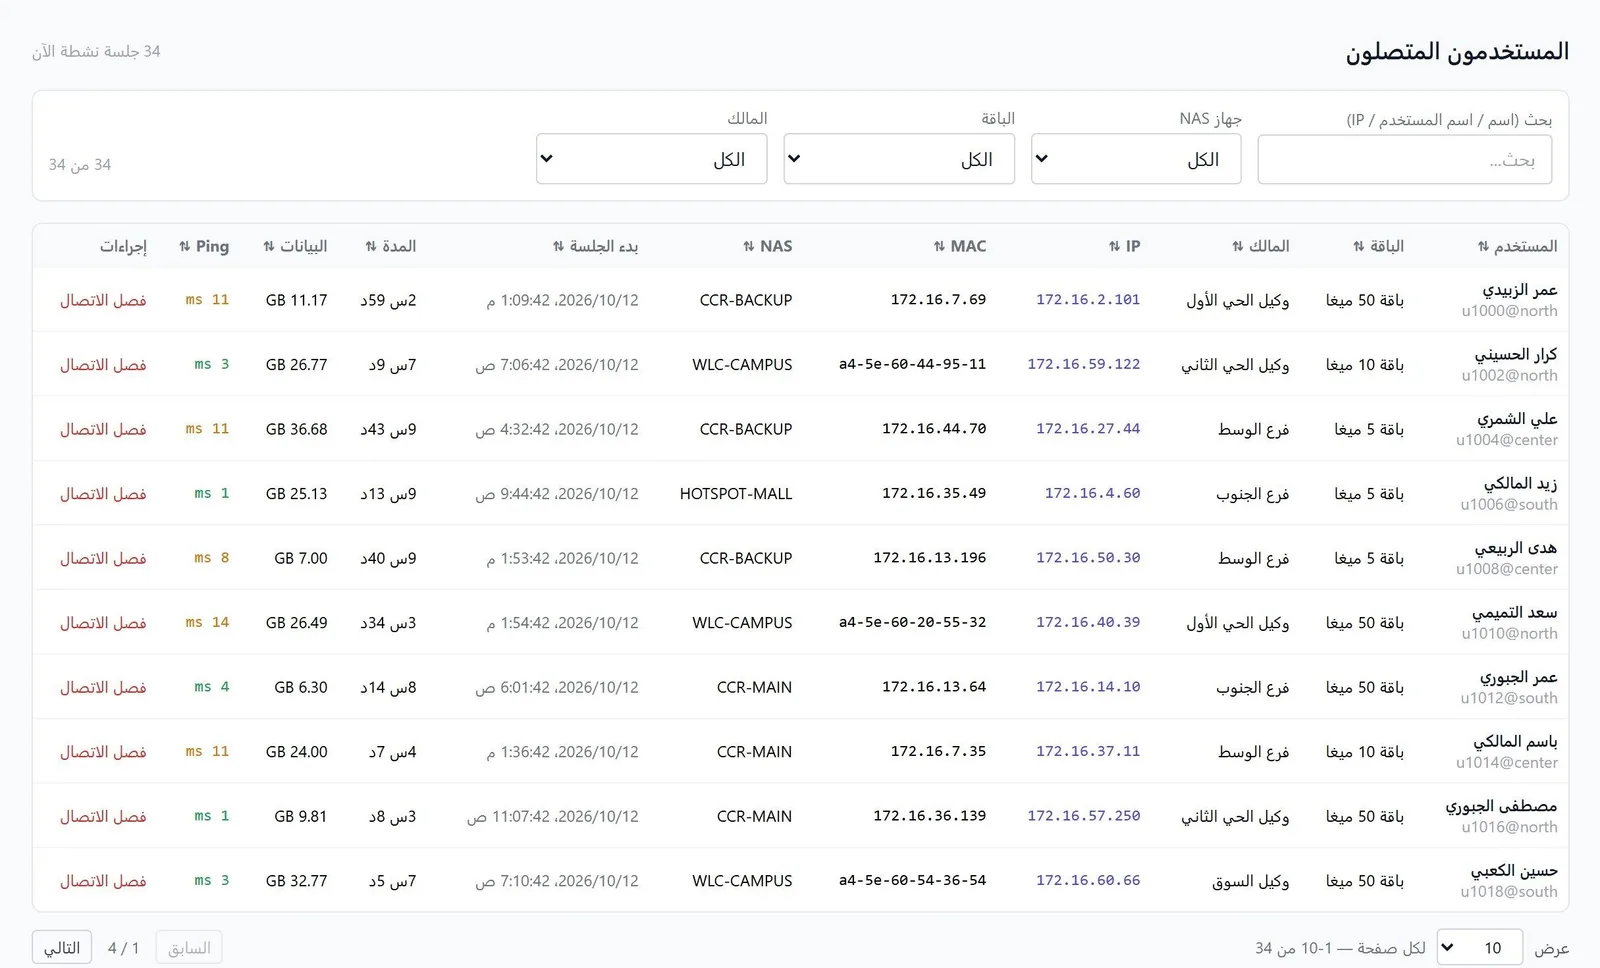This screenshot has width=1600, height=968.
Task: Open the المالك filter dropdown
Action: coord(652,159)
